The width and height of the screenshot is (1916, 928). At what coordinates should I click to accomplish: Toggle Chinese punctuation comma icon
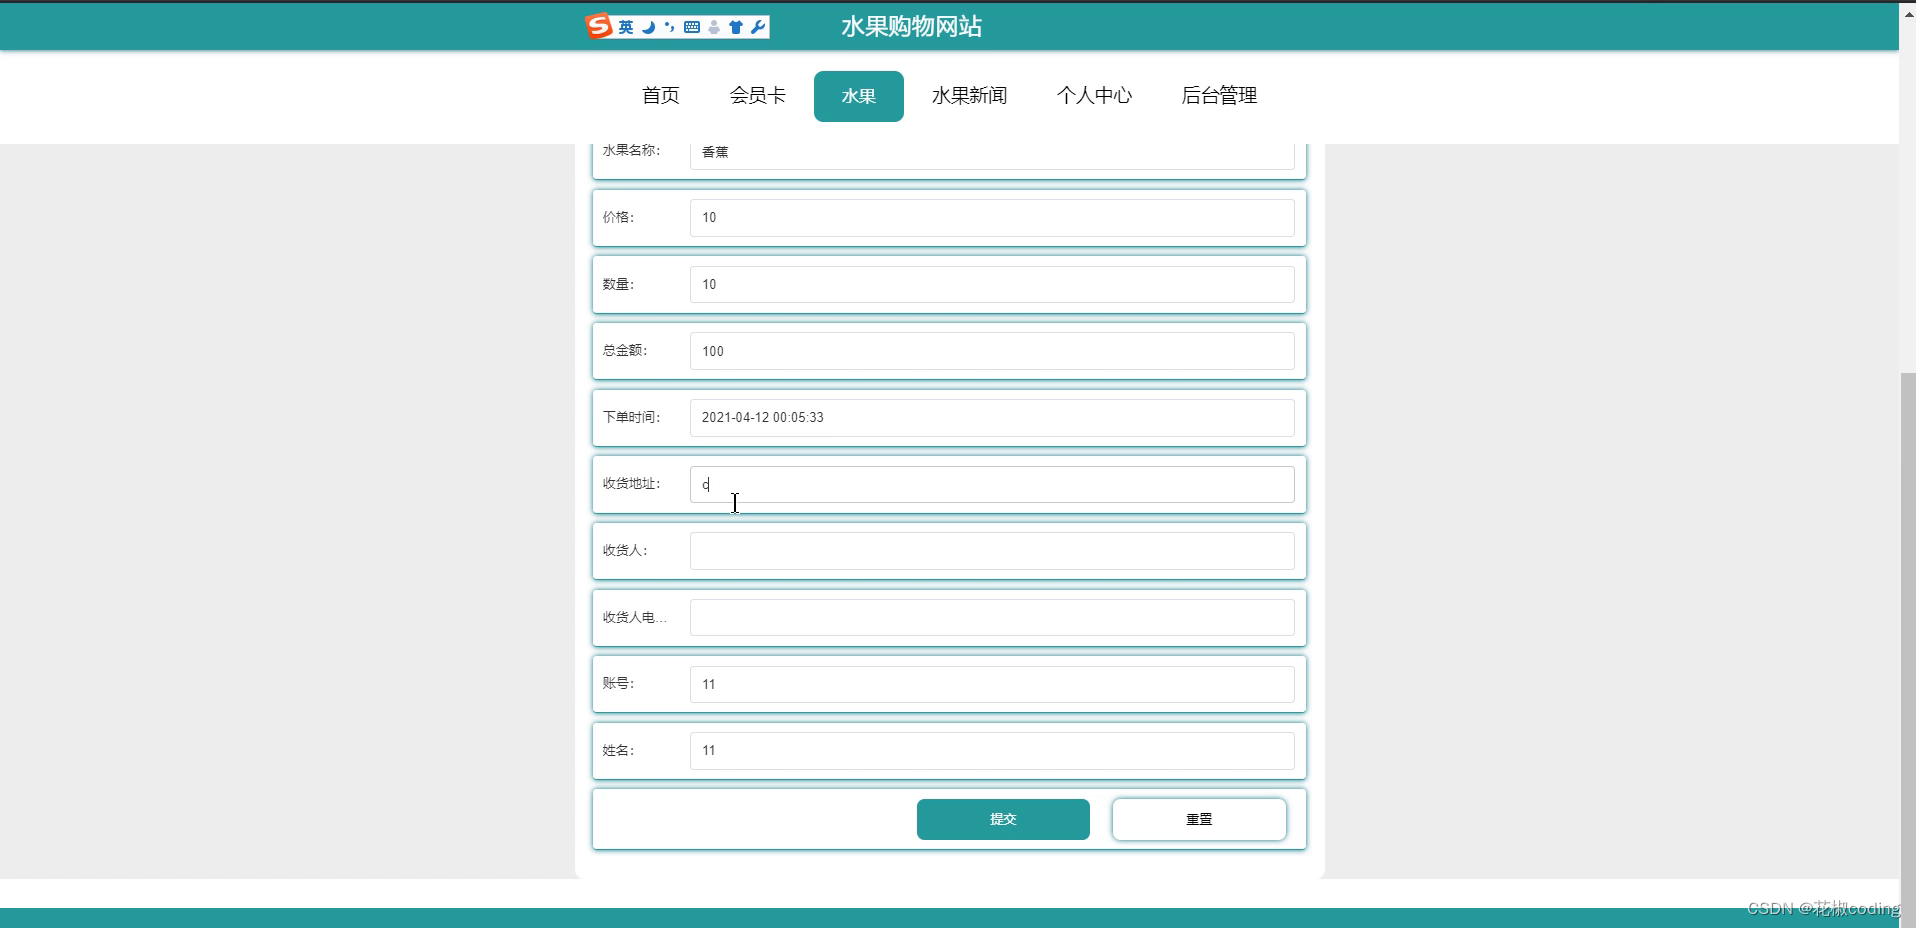(x=669, y=27)
